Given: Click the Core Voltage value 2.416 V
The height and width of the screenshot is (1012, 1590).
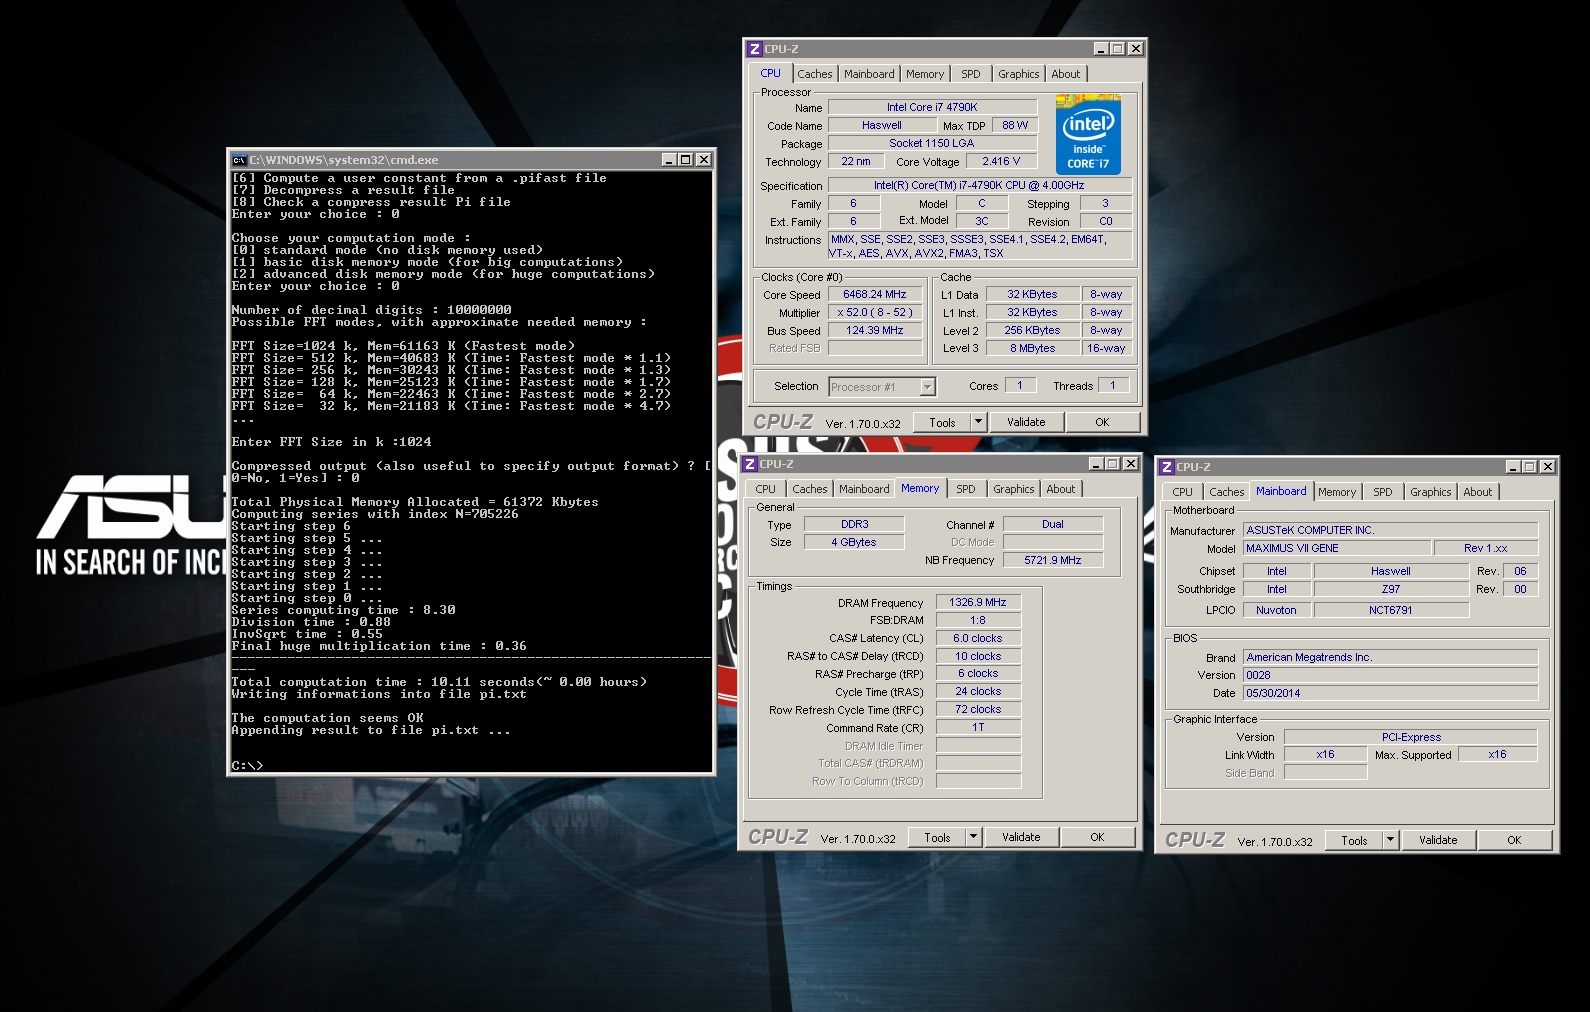Looking at the screenshot, I should [x=1001, y=161].
